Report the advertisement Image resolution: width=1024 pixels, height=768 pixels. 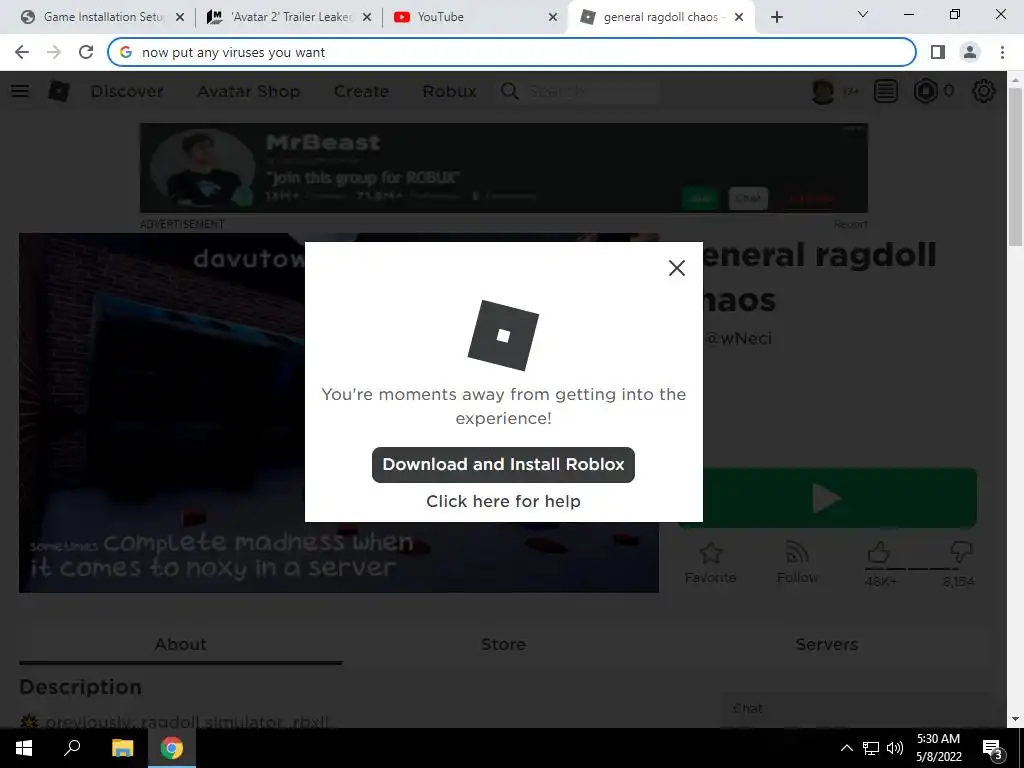850,224
